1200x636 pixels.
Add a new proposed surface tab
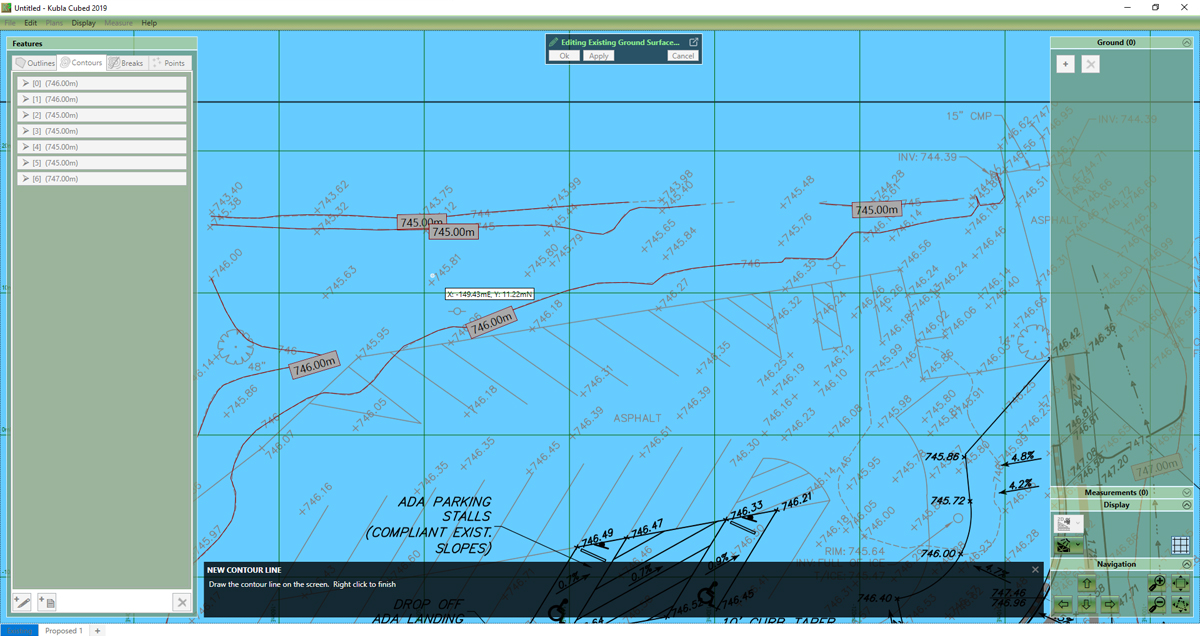[97, 631]
